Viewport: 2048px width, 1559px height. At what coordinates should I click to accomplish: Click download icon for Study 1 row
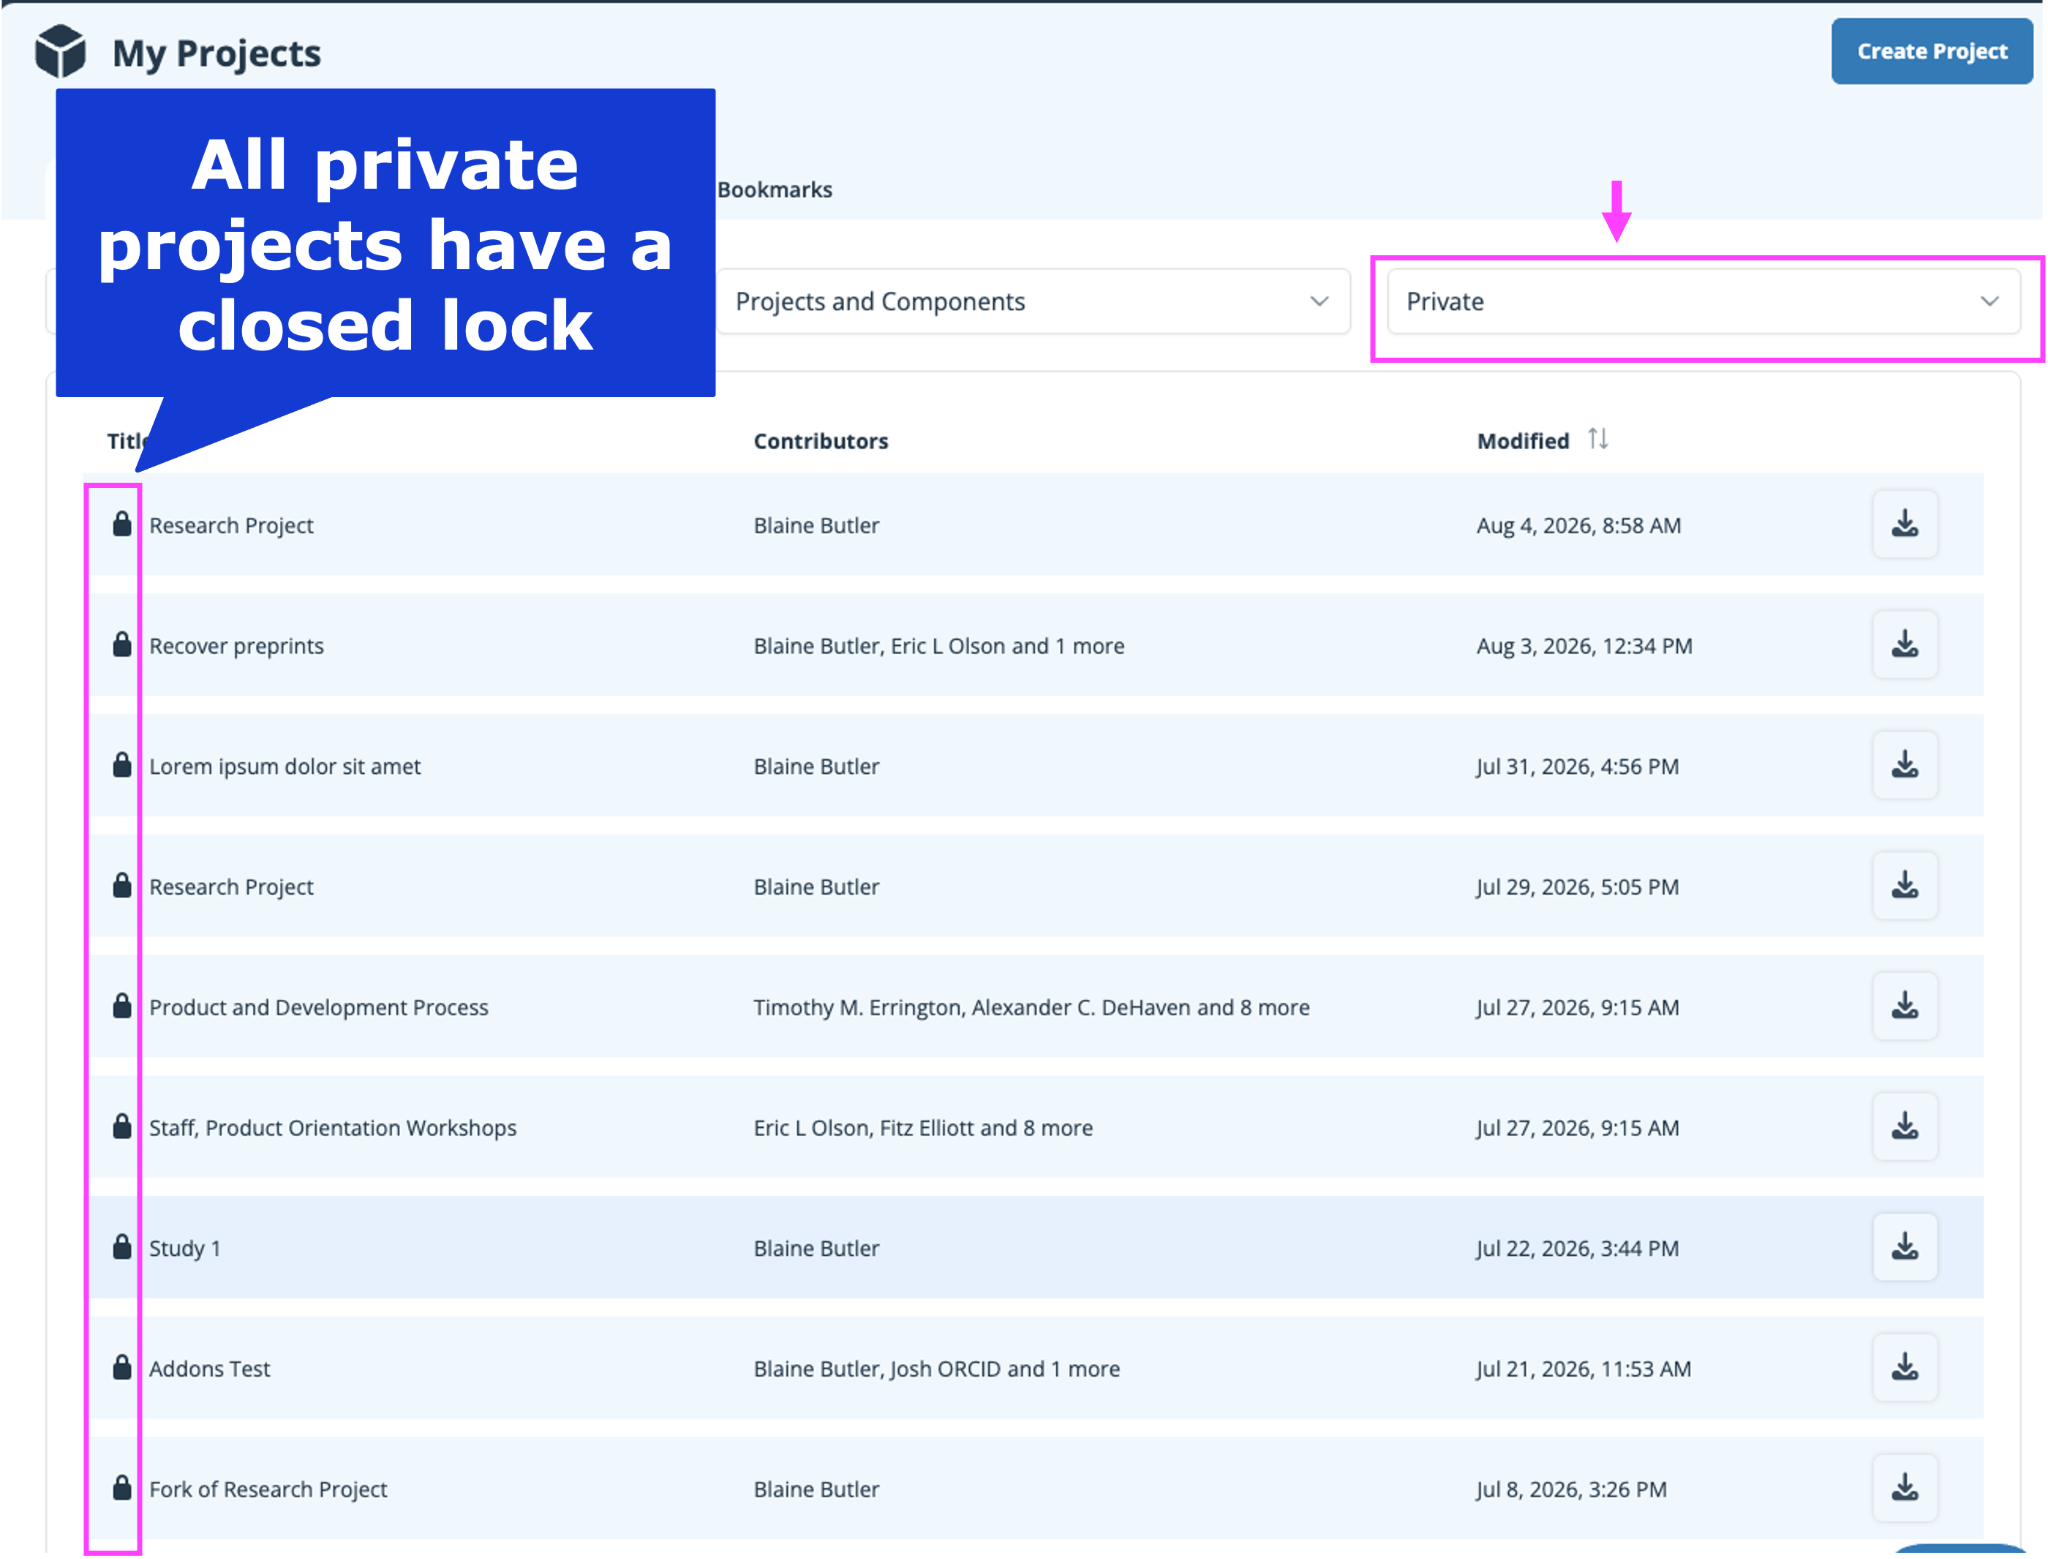(x=1904, y=1247)
